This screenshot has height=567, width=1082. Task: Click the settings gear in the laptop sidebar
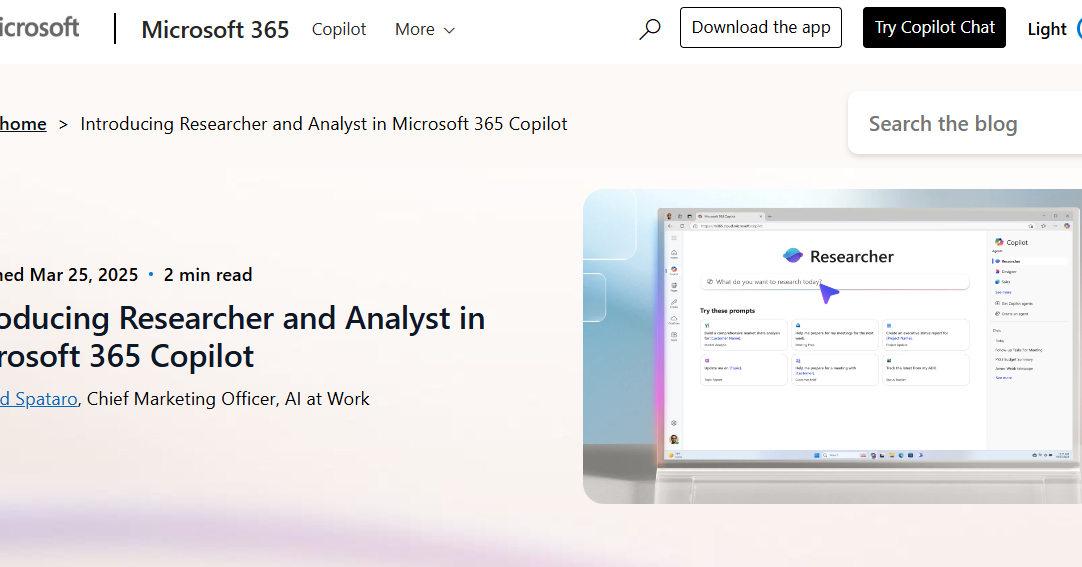pyautogui.click(x=674, y=423)
